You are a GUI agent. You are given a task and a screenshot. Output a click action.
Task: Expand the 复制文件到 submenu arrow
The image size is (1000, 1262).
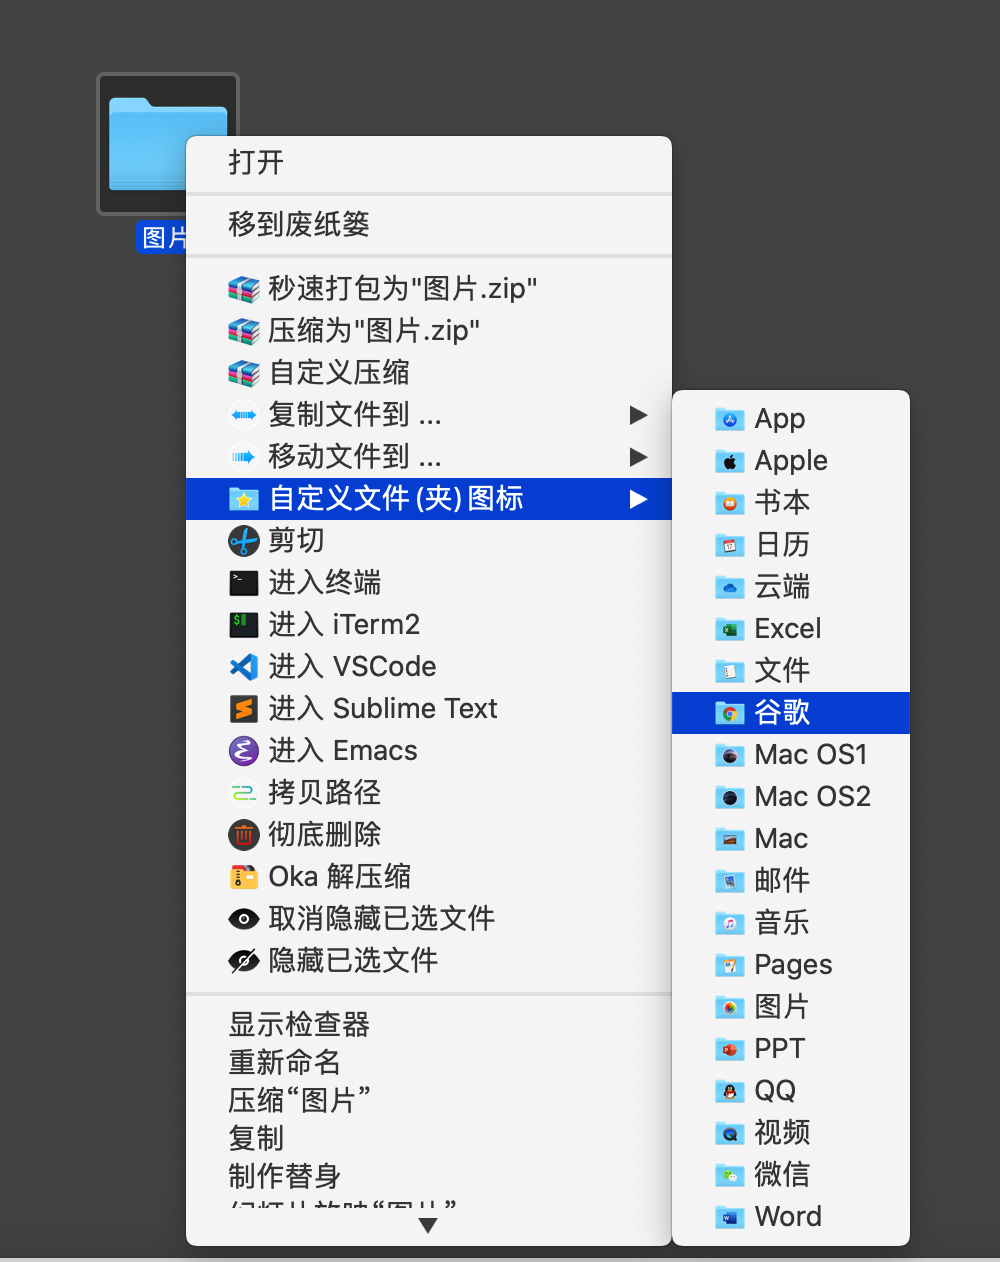tap(638, 415)
